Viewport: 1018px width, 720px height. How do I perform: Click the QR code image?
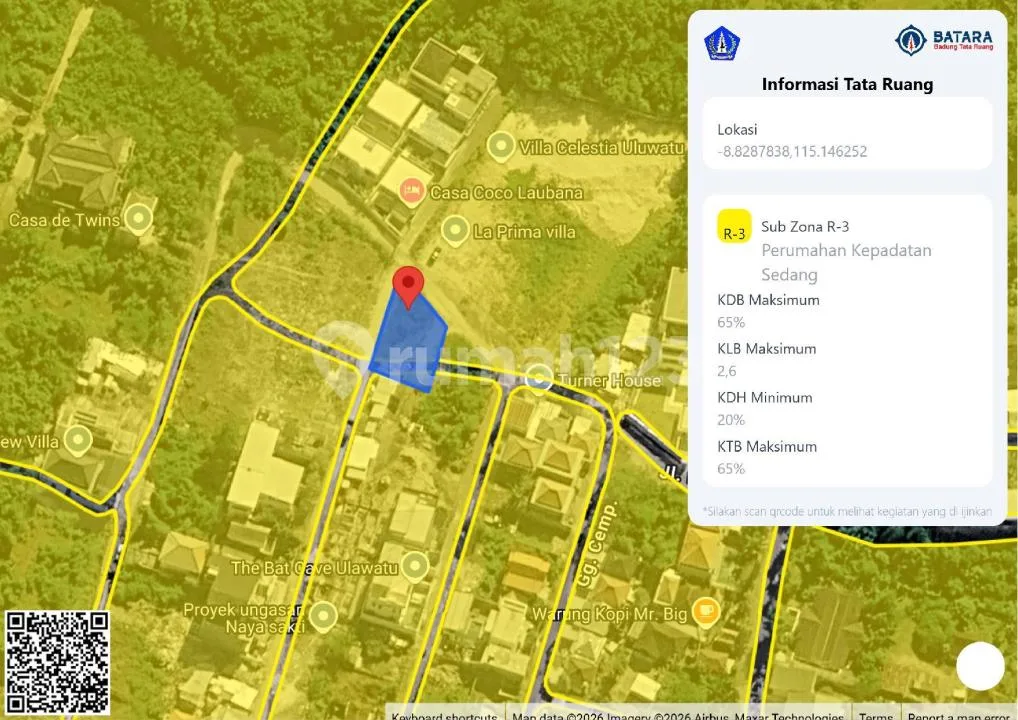[x=57, y=663]
